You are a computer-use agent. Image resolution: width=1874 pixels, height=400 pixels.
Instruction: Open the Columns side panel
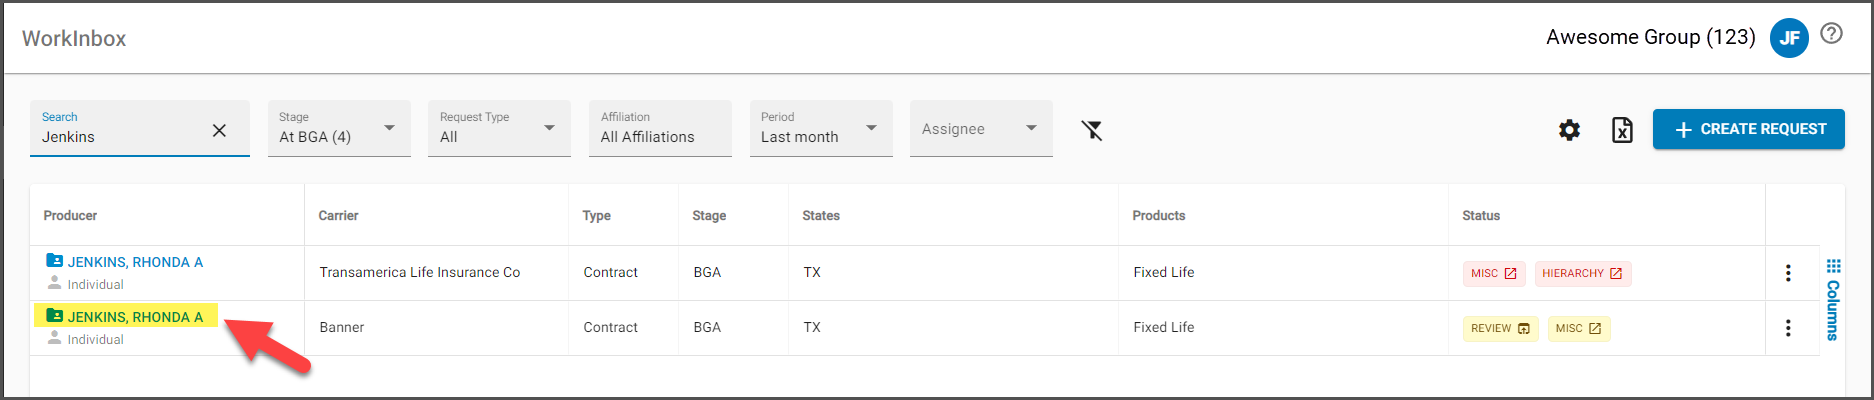point(1833,300)
